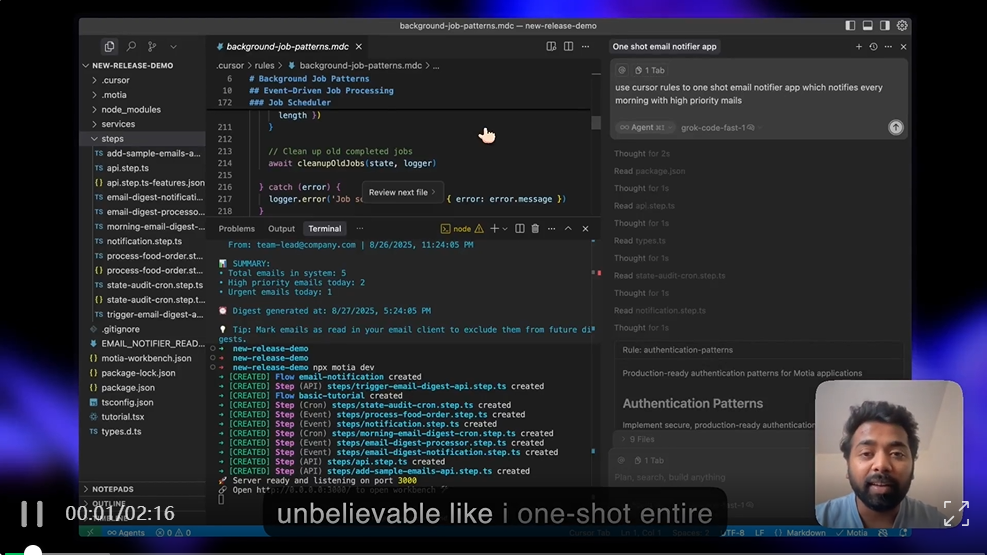Open terminal panel more actions

[x=551, y=228]
